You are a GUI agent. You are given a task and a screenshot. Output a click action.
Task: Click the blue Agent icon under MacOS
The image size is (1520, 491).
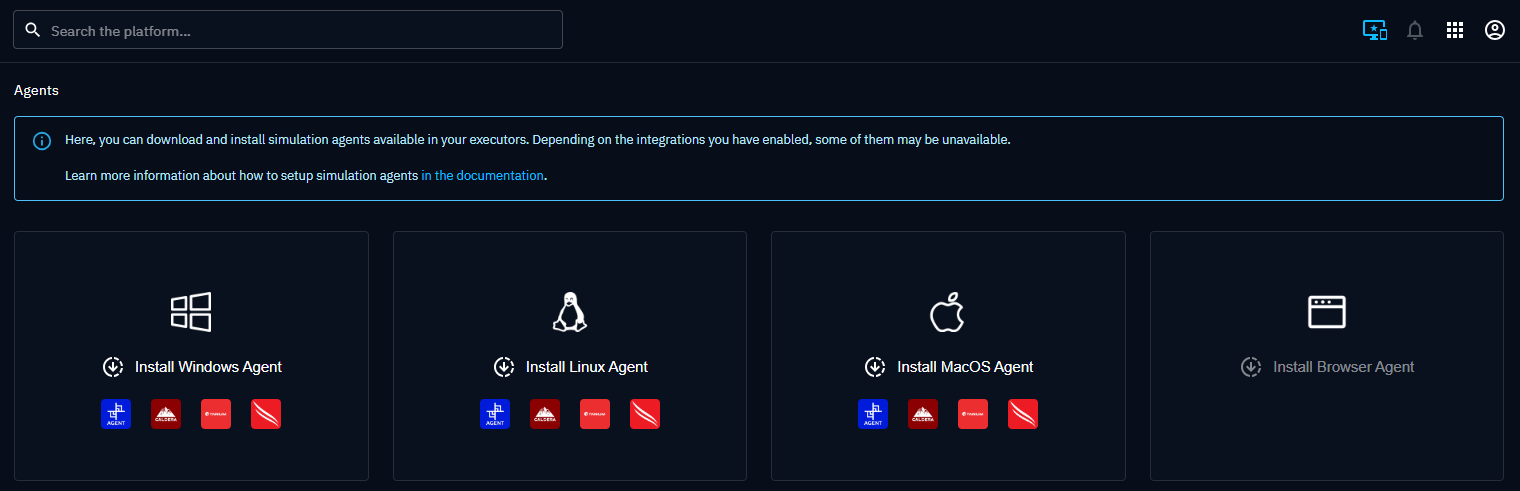pyautogui.click(x=873, y=414)
